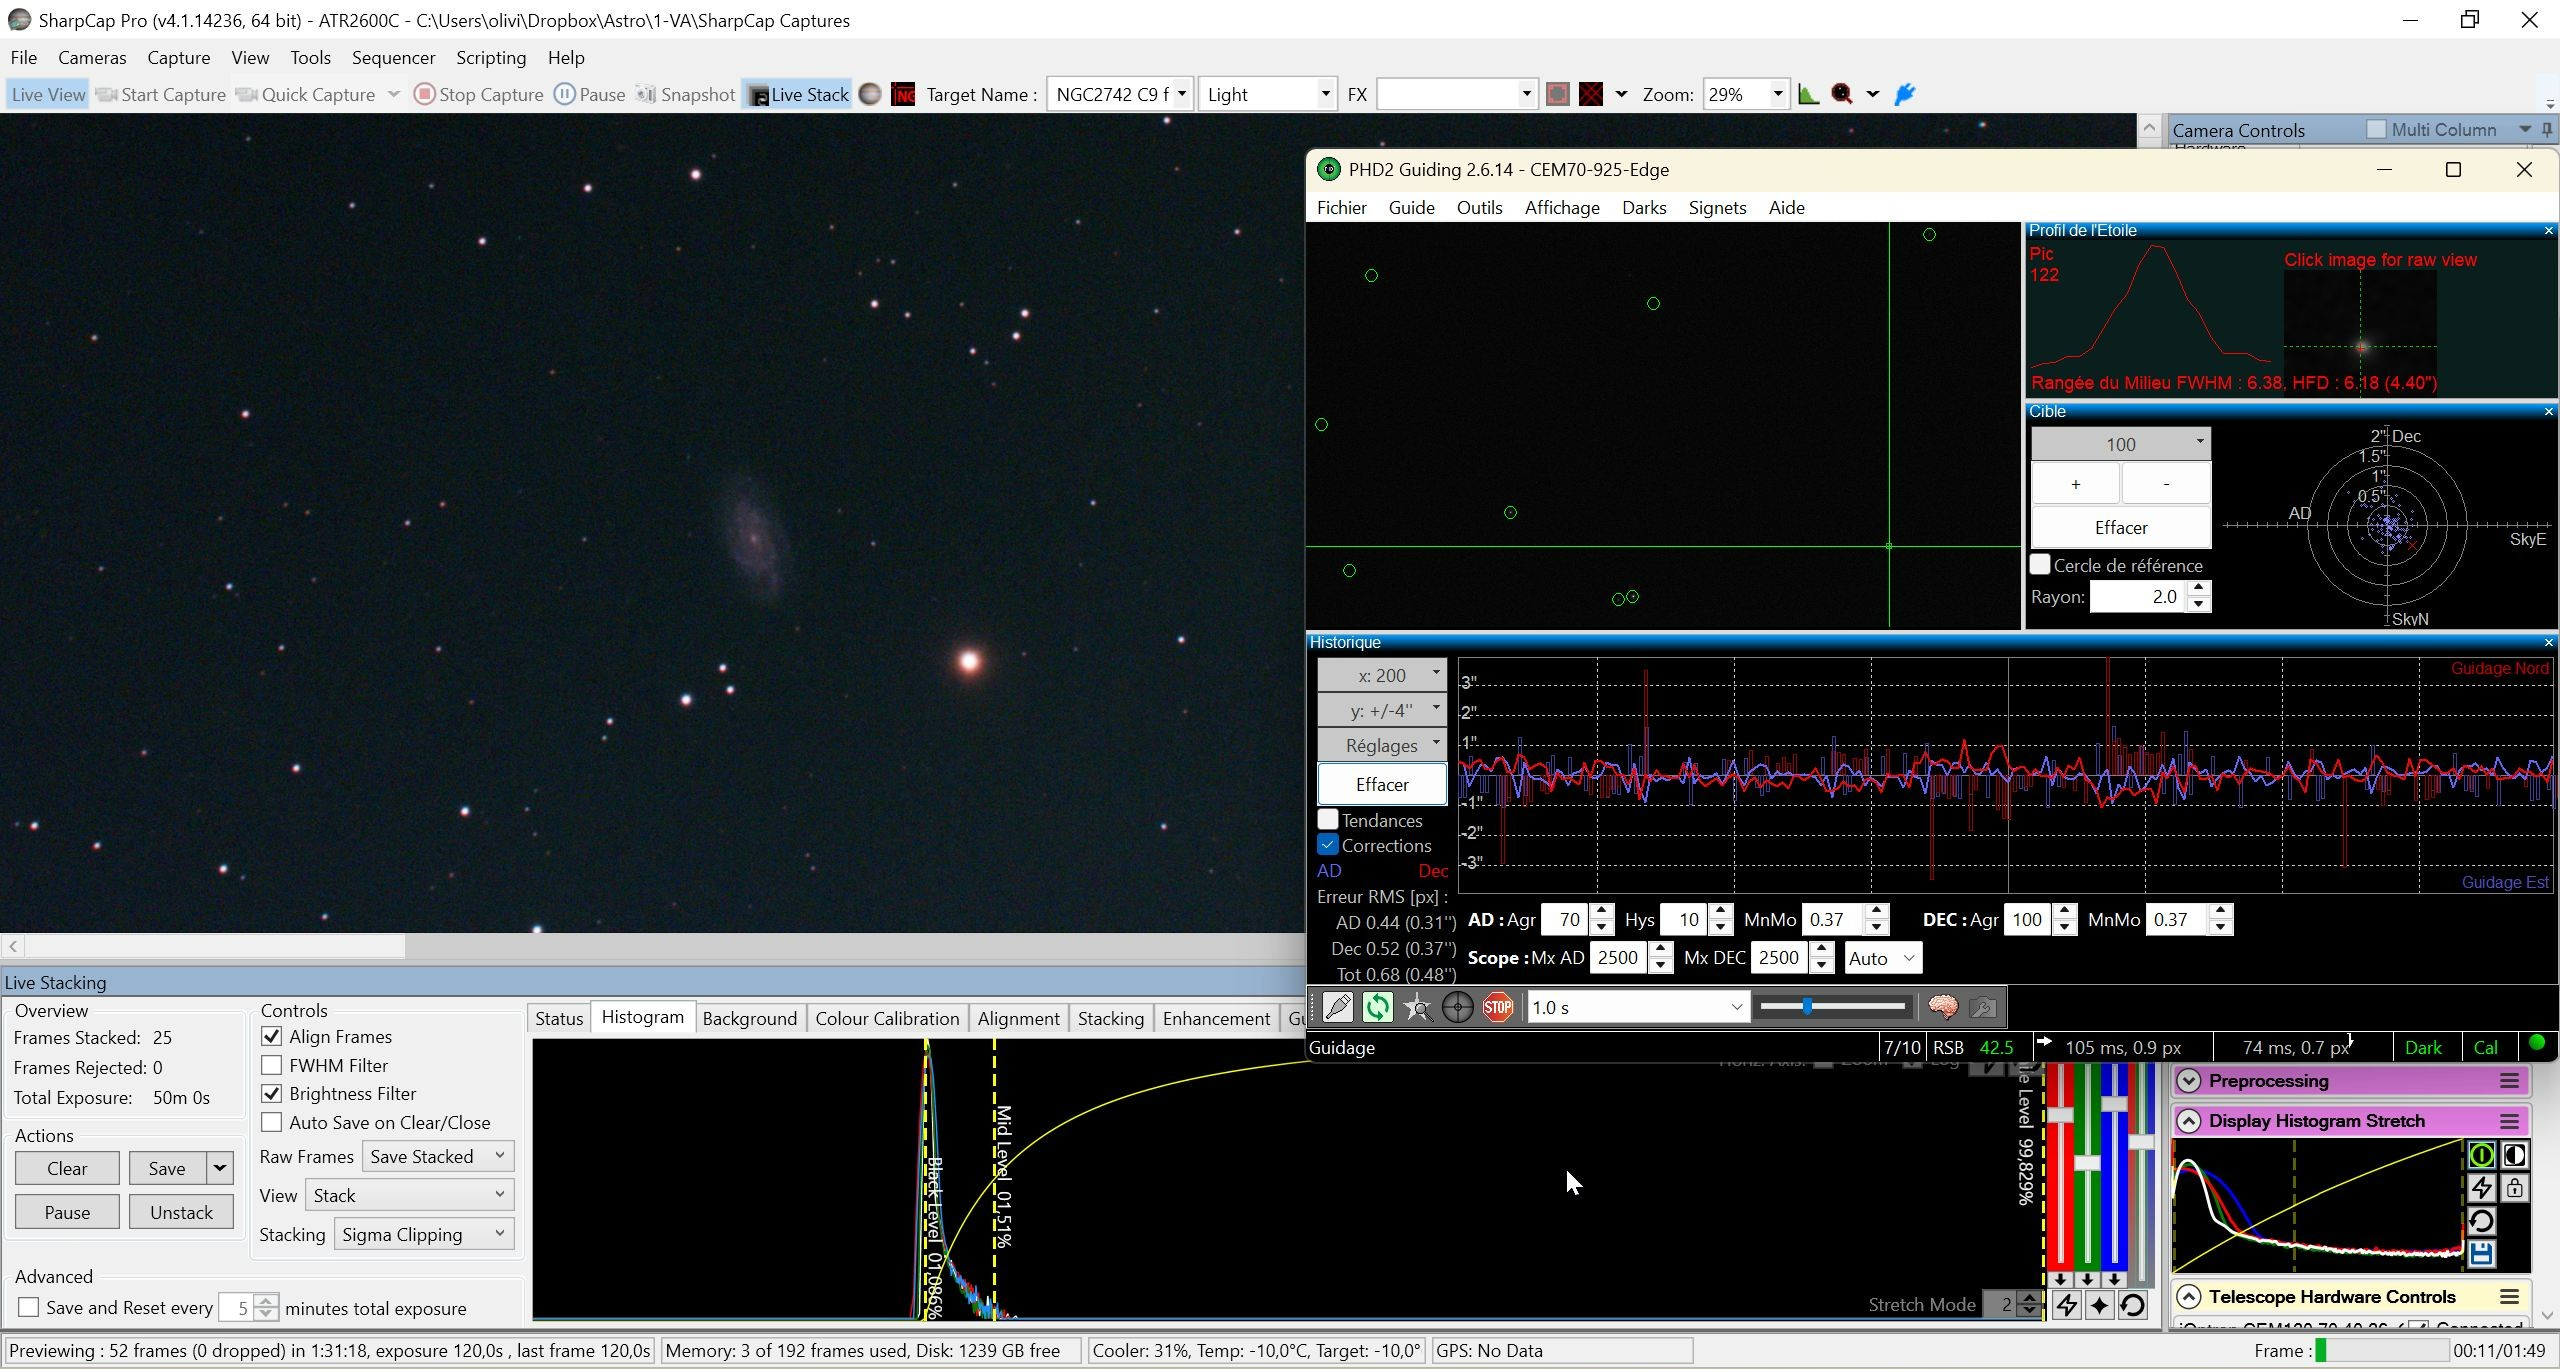This screenshot has width=2560, height=1369.
Task: Enable the Tendances checkbox
Action: point(1327,819)
